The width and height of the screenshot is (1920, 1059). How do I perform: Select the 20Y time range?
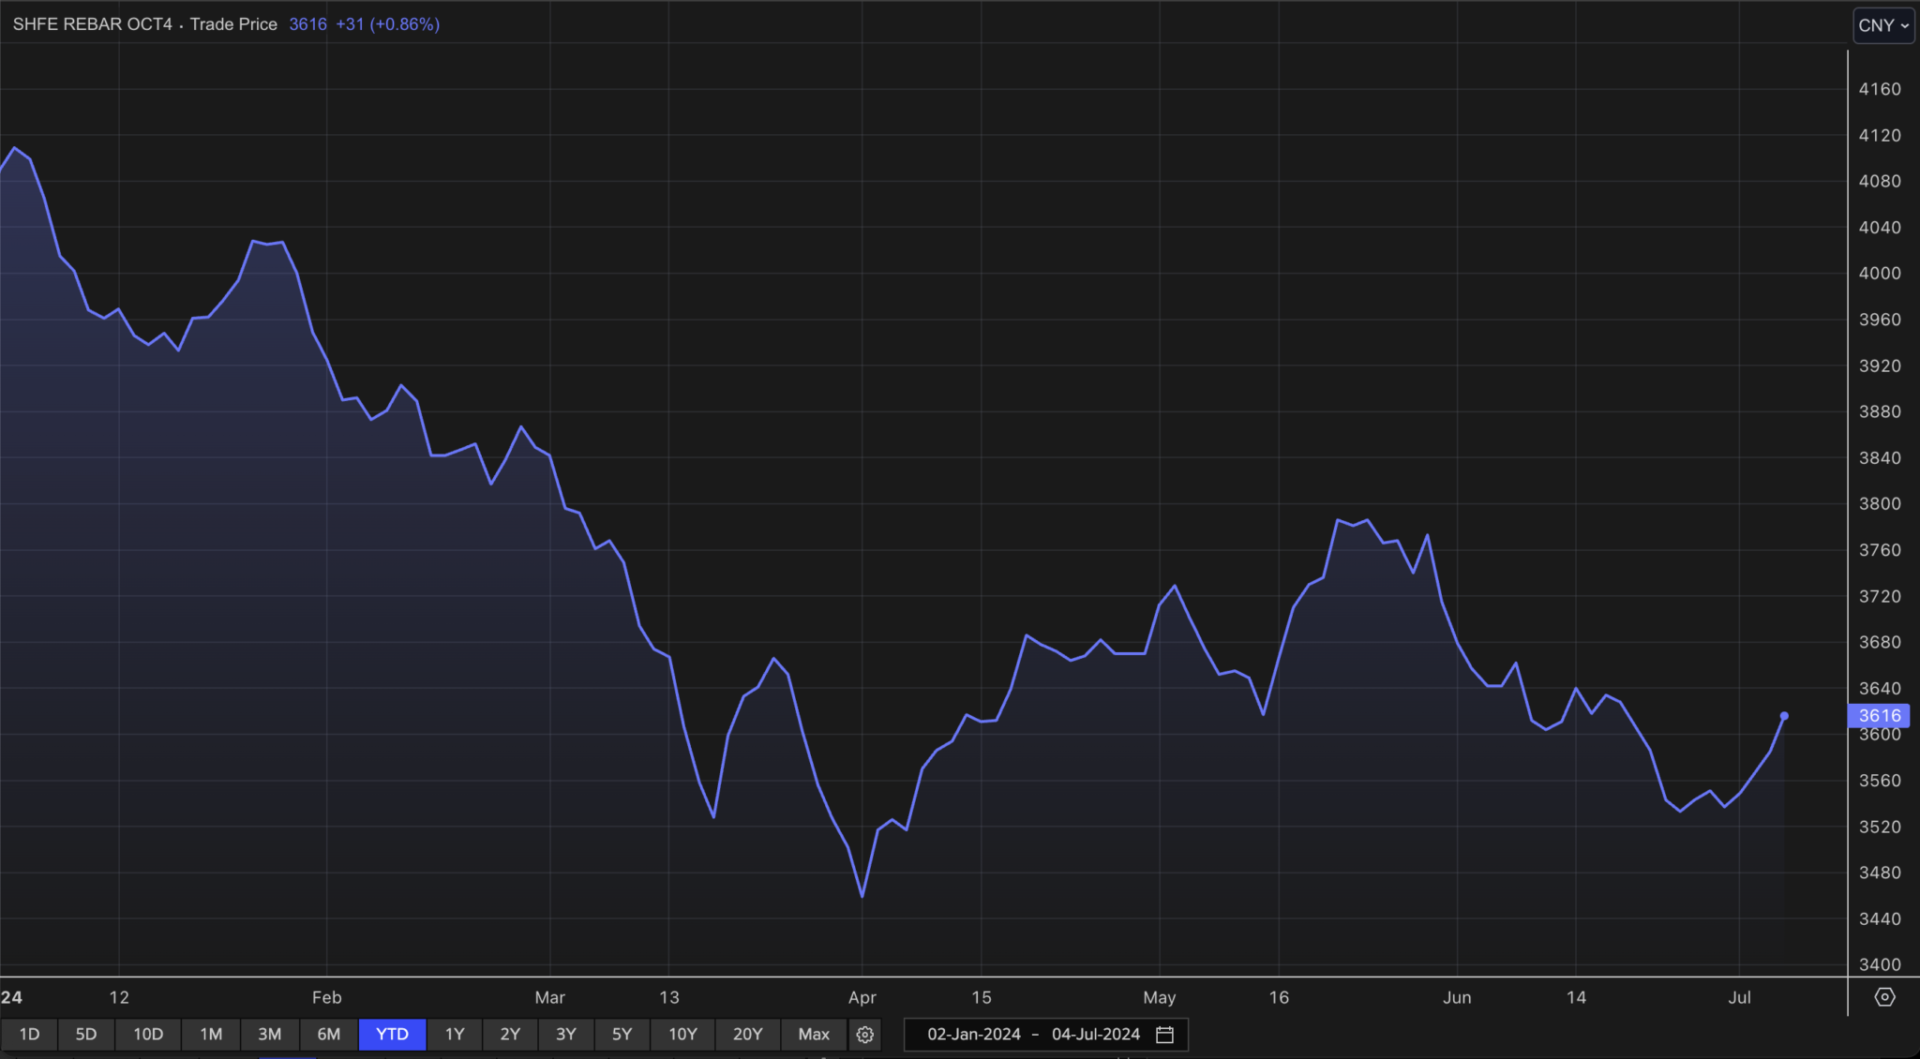click(748, 1034)
